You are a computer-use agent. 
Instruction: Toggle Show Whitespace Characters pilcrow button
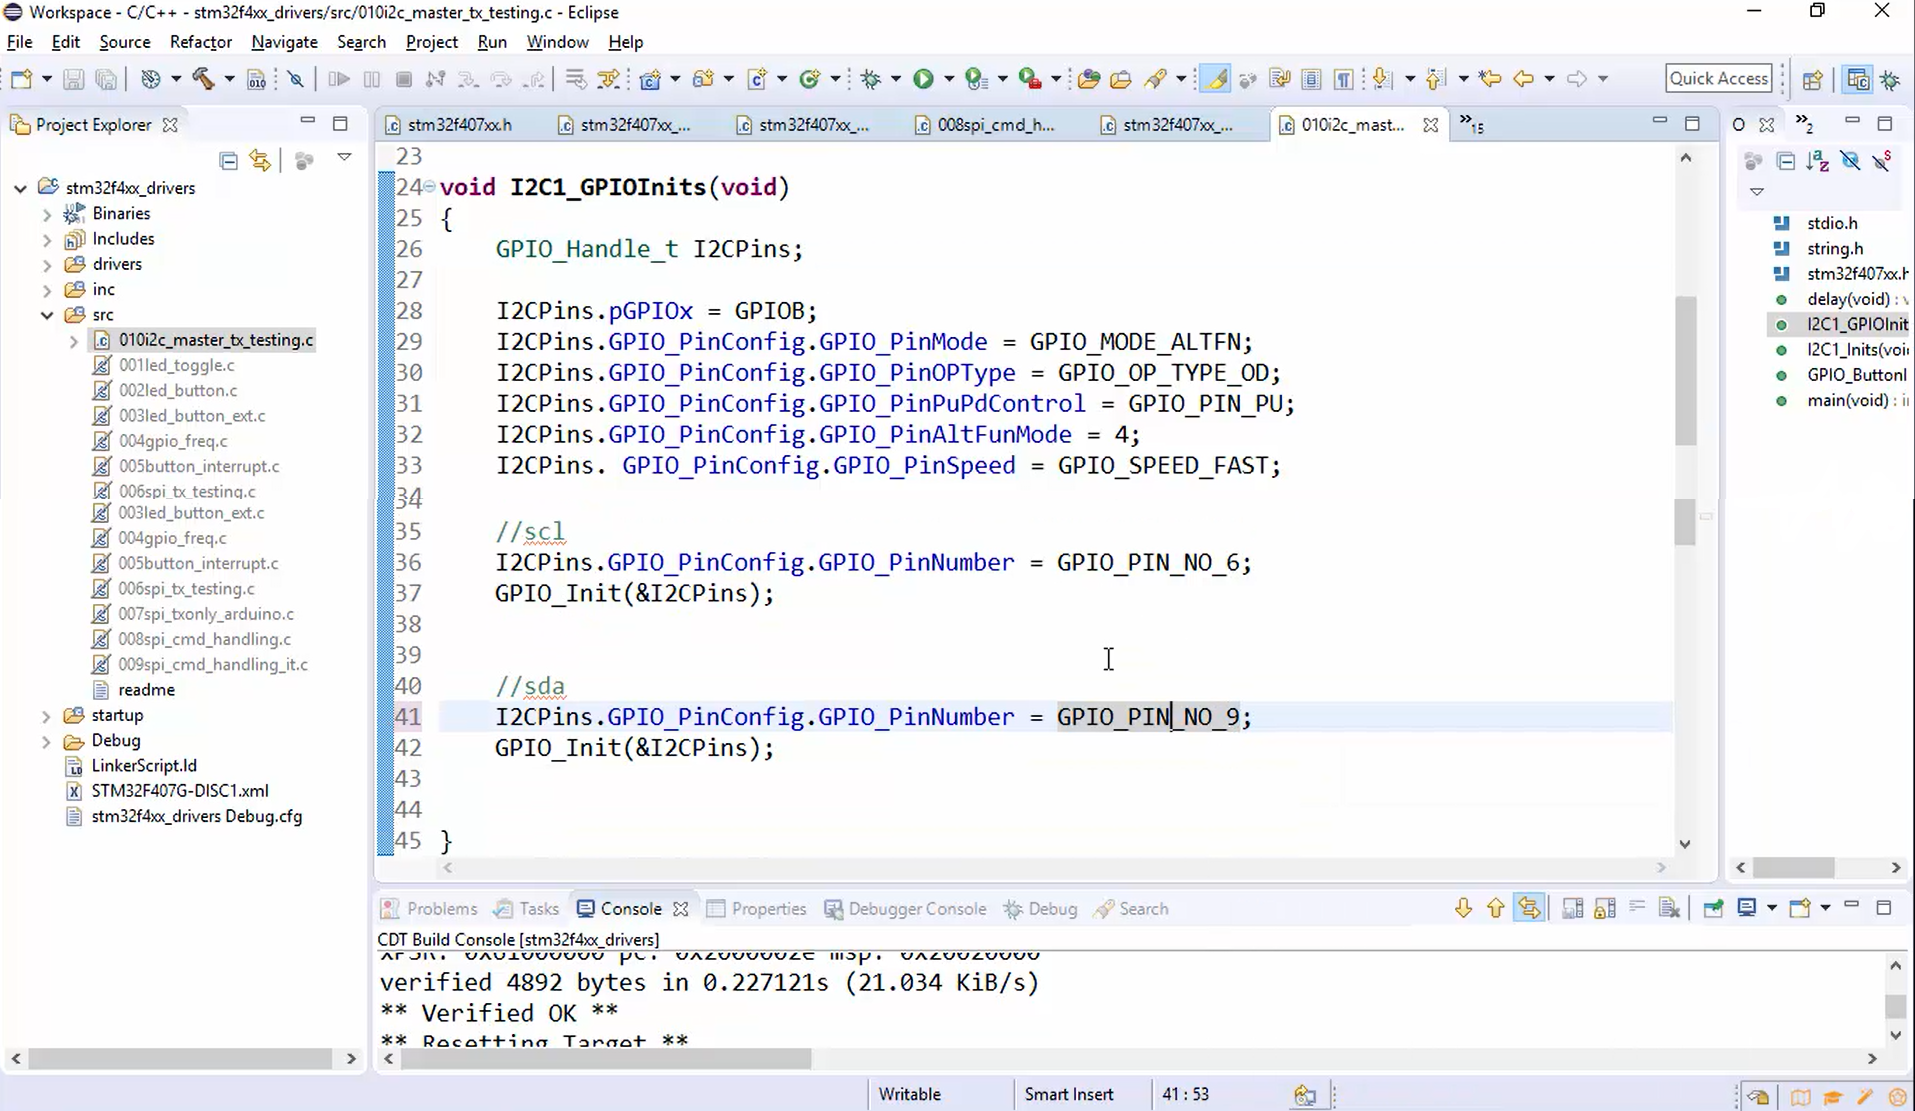click(1344, 79)
